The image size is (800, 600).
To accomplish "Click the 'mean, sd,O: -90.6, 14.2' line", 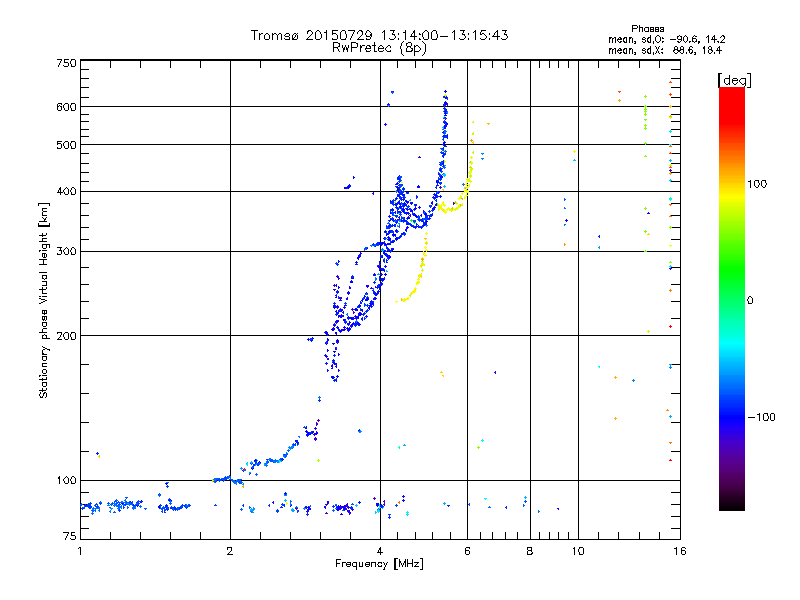I will tap(666, 39).
